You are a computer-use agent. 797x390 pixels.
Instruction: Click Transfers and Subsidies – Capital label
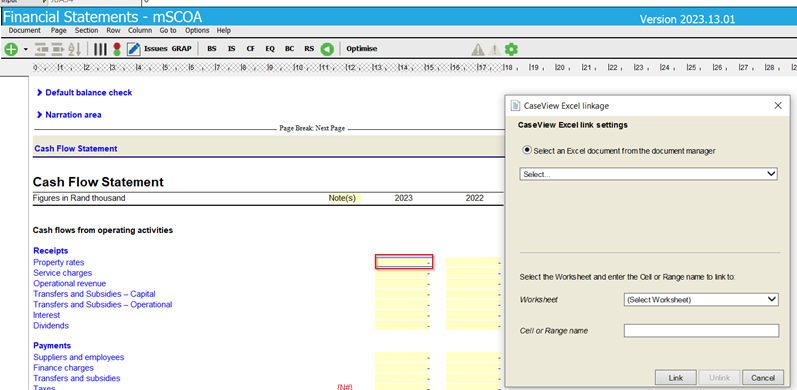coord(94,294)
